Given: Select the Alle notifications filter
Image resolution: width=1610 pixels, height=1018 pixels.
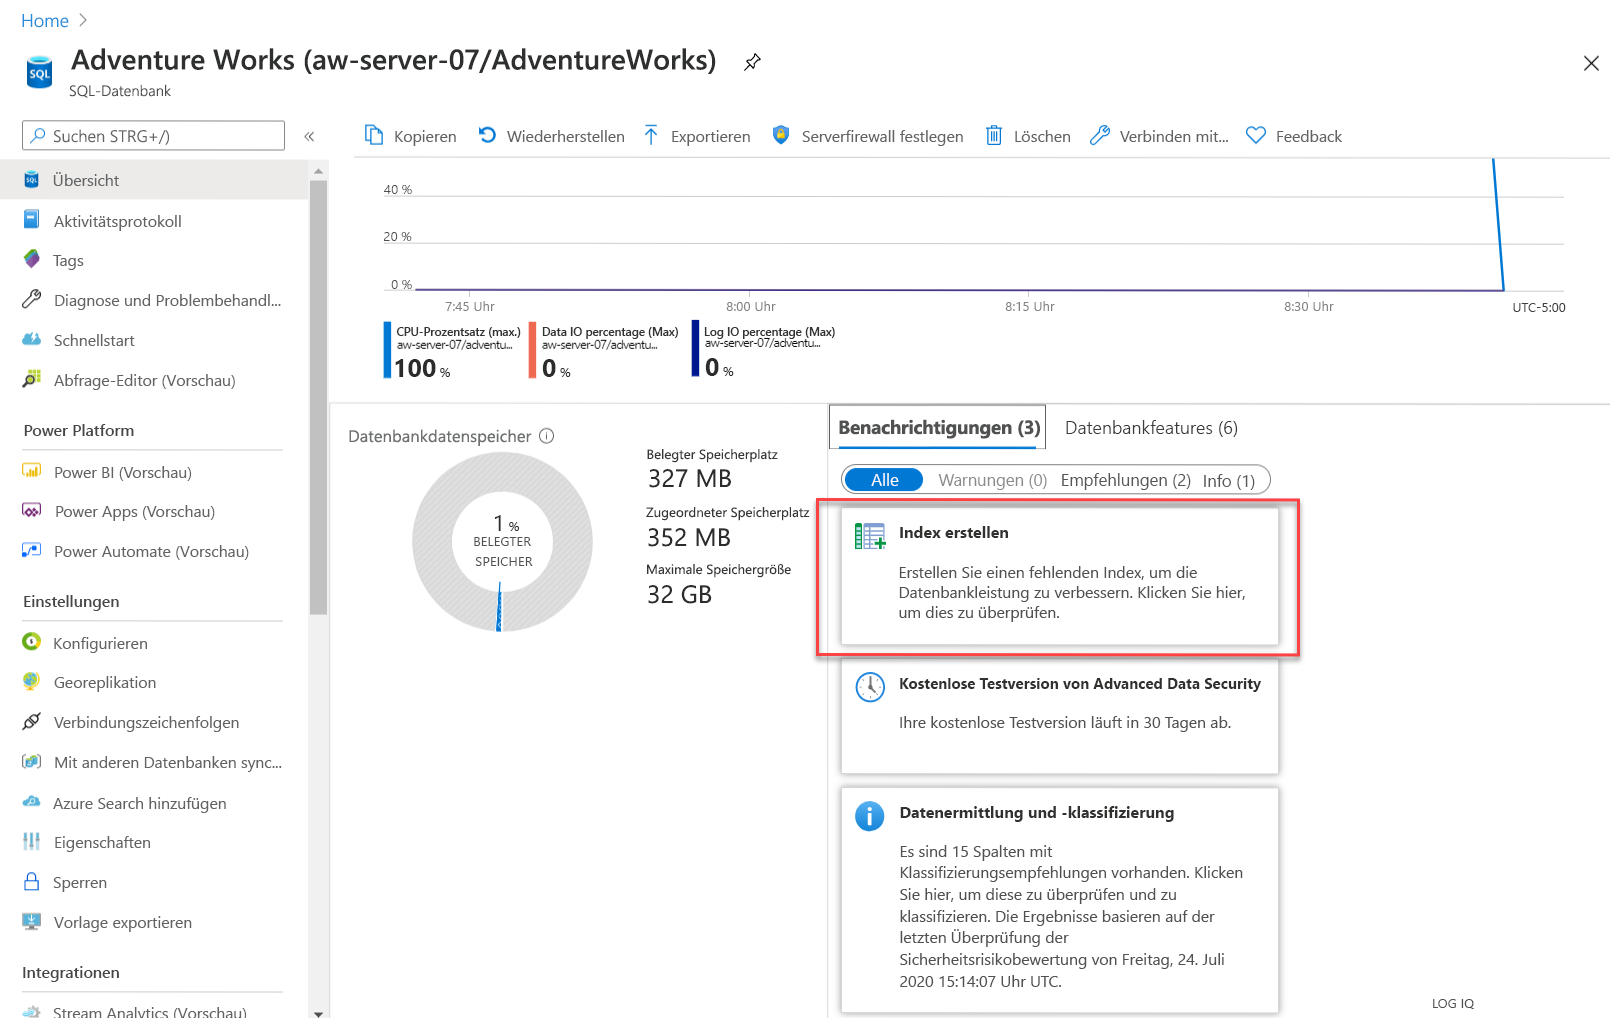Looking at the screenshot, I should point(884,480).
